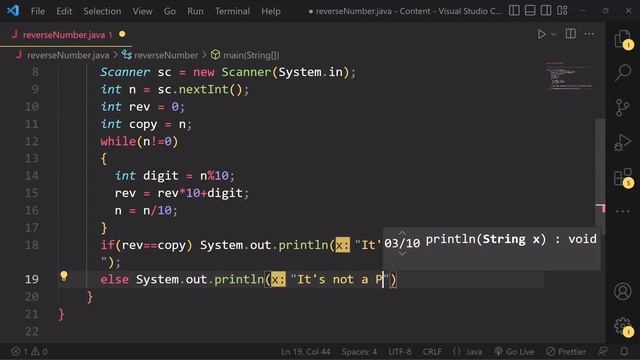Open editor More Actions menu
This screenshot has height=360, width=640.
coord(589,34)
